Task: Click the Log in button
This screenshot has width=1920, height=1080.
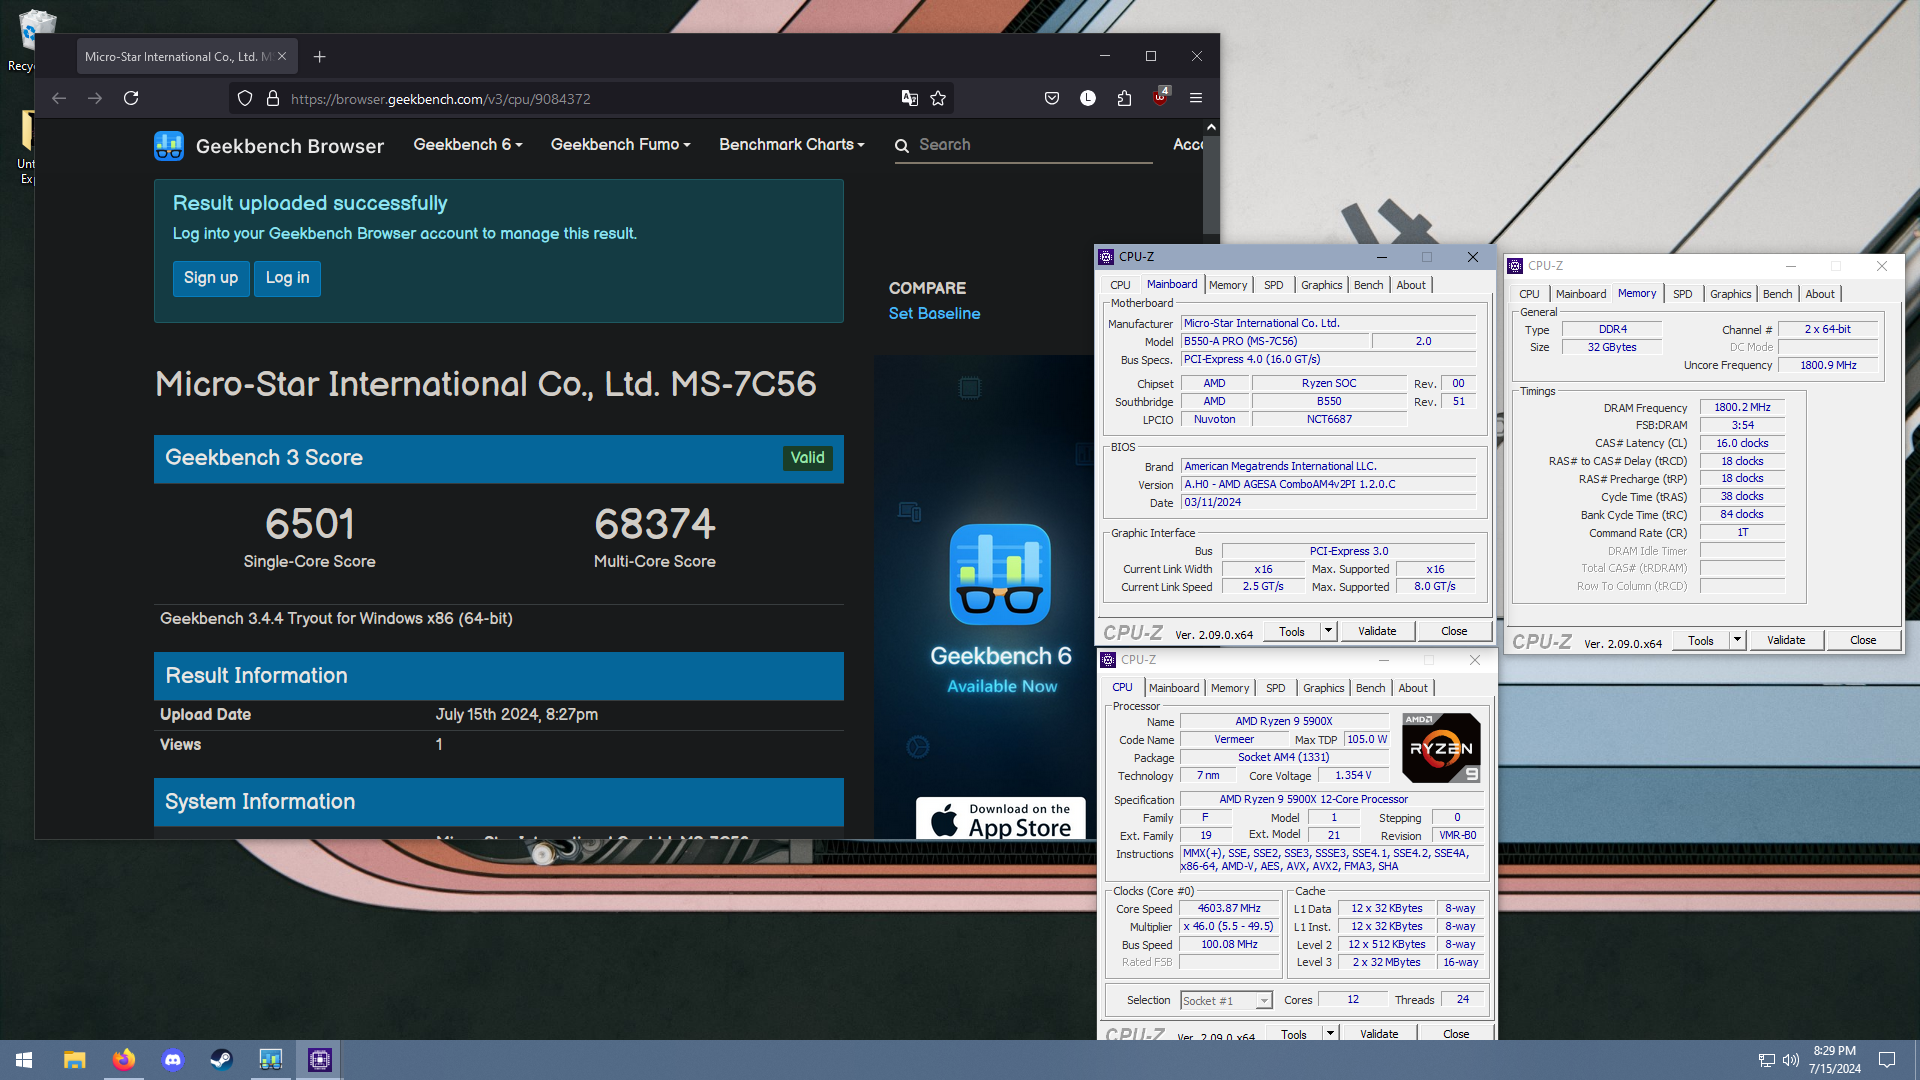Action: coord(287,278)
